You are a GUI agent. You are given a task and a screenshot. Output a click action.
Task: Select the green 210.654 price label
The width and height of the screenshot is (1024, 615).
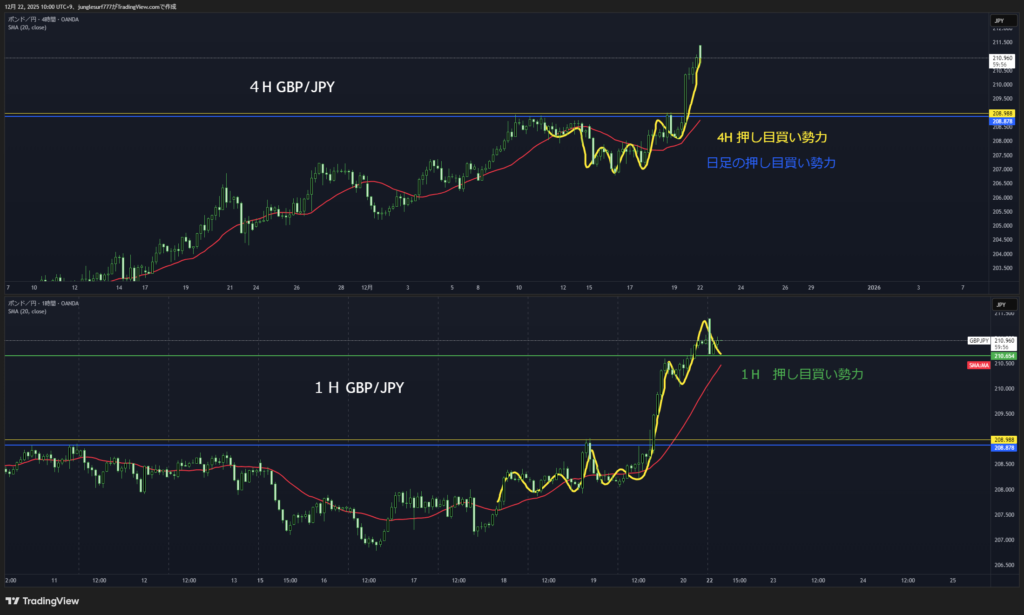1003,355
